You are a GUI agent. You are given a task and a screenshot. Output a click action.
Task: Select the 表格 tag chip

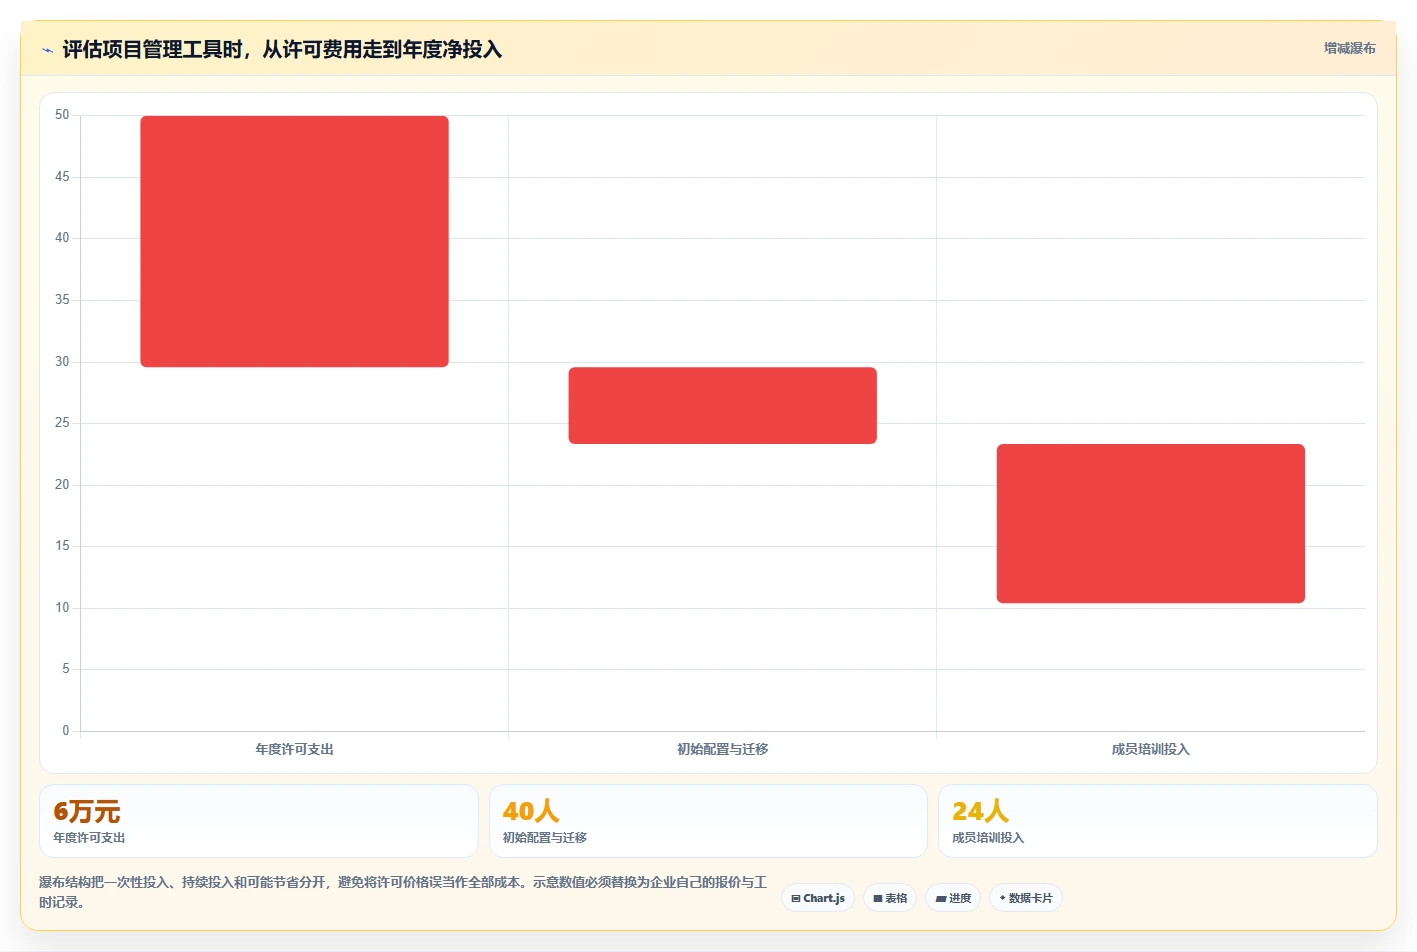coord(890,898)
